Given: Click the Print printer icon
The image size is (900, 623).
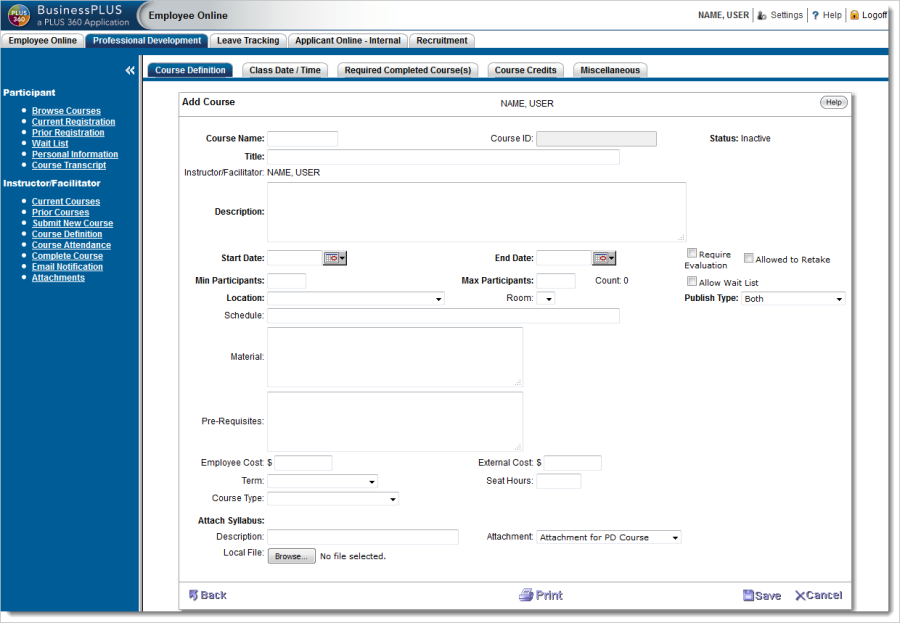Looking at the screenshot, I should [x=526, y=595].
